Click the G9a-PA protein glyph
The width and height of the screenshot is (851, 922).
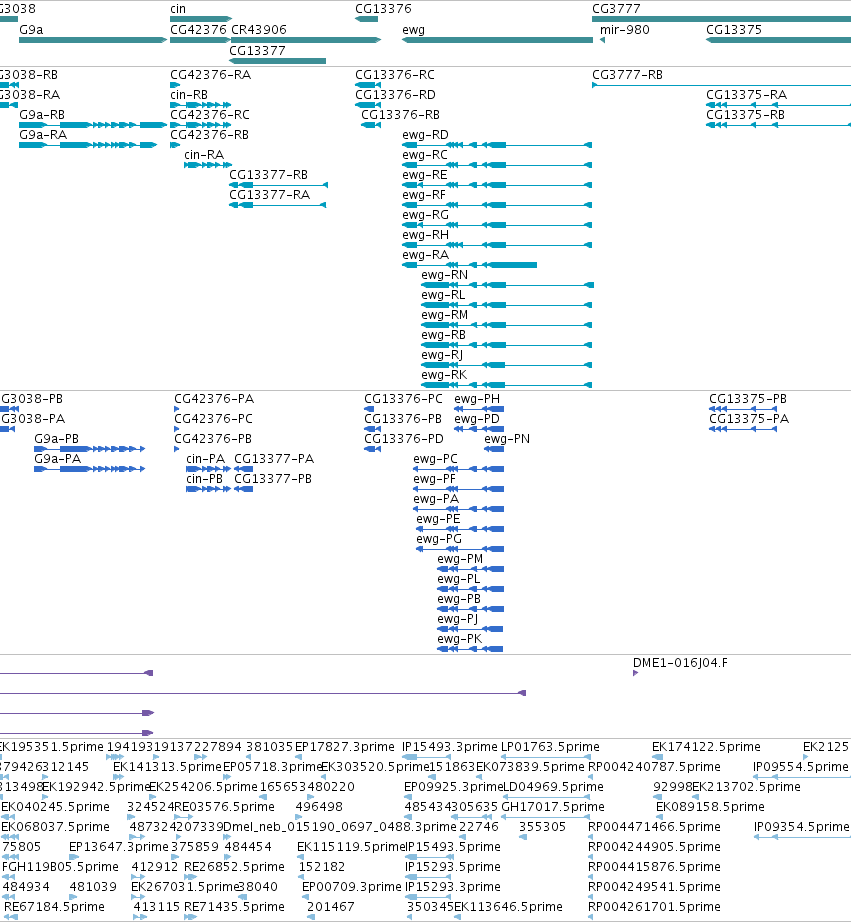[x=89, y=469]
